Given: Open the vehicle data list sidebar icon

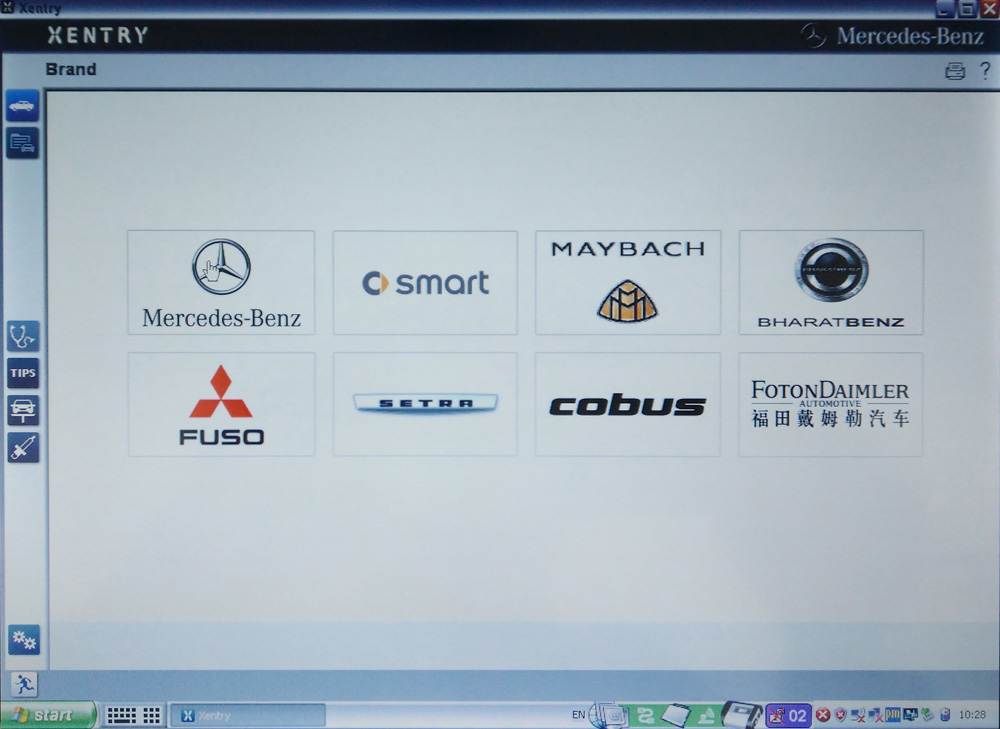Looking at the screenshot, I should 22,143.
